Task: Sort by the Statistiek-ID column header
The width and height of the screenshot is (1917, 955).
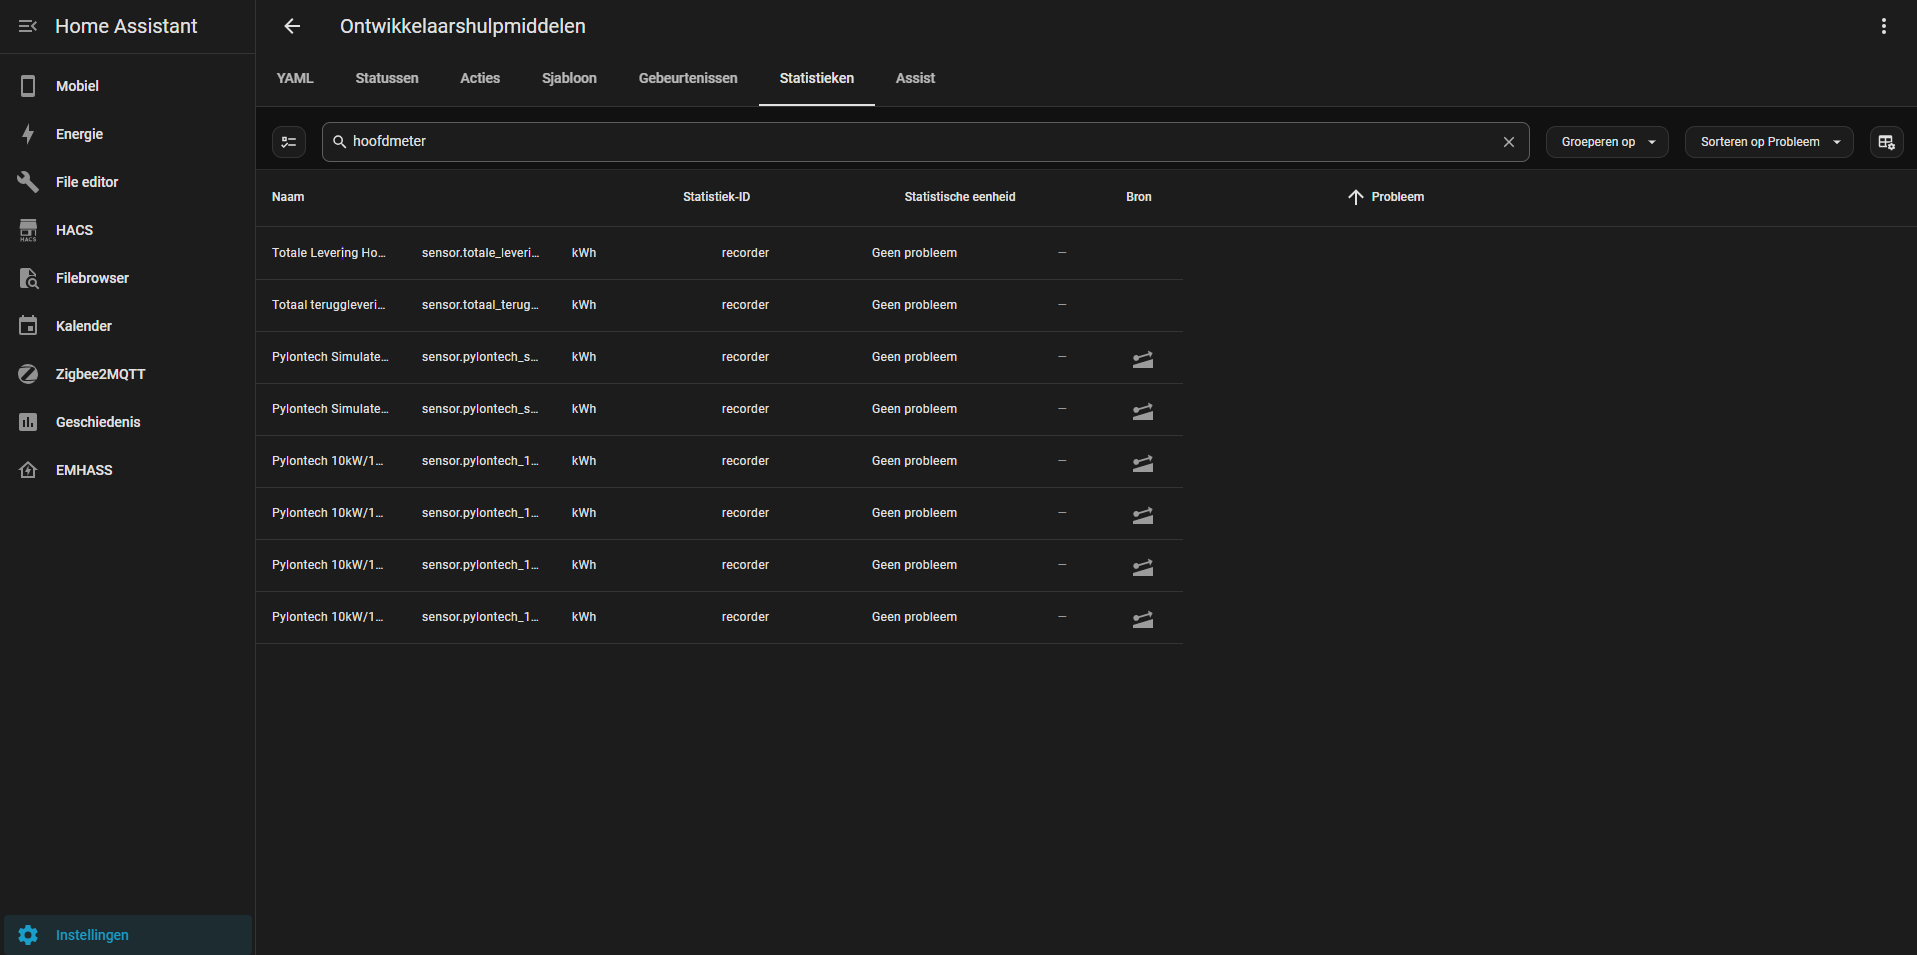Action: (716, 197)
